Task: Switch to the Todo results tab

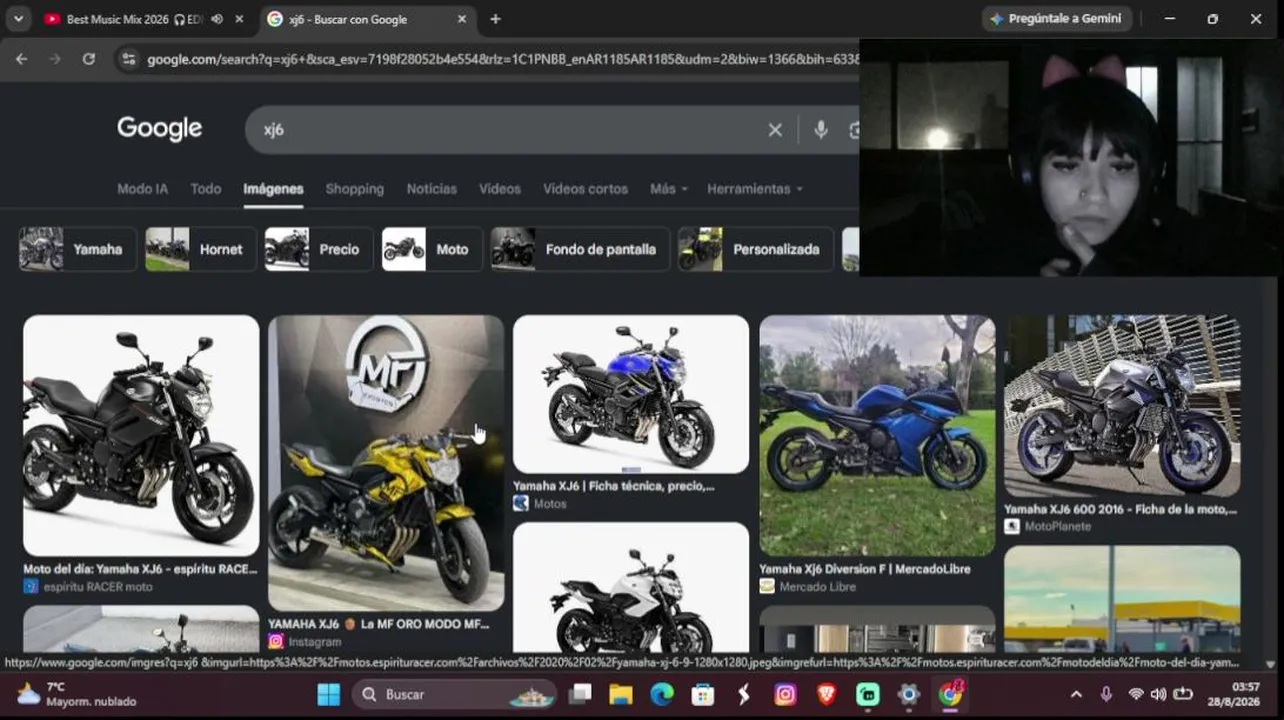Action: click(x=206, y=189)
